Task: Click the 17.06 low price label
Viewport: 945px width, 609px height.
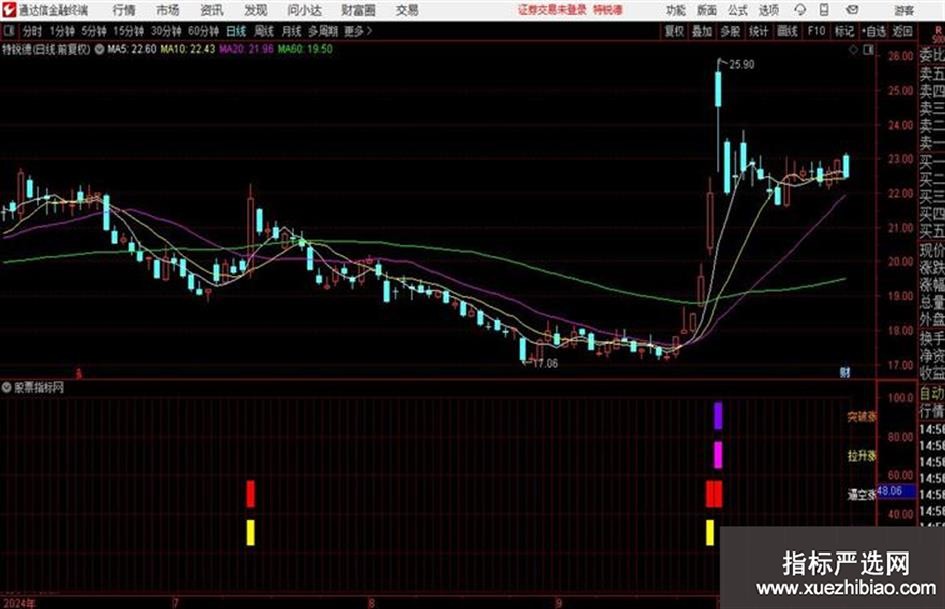Action: pos(545,364)
